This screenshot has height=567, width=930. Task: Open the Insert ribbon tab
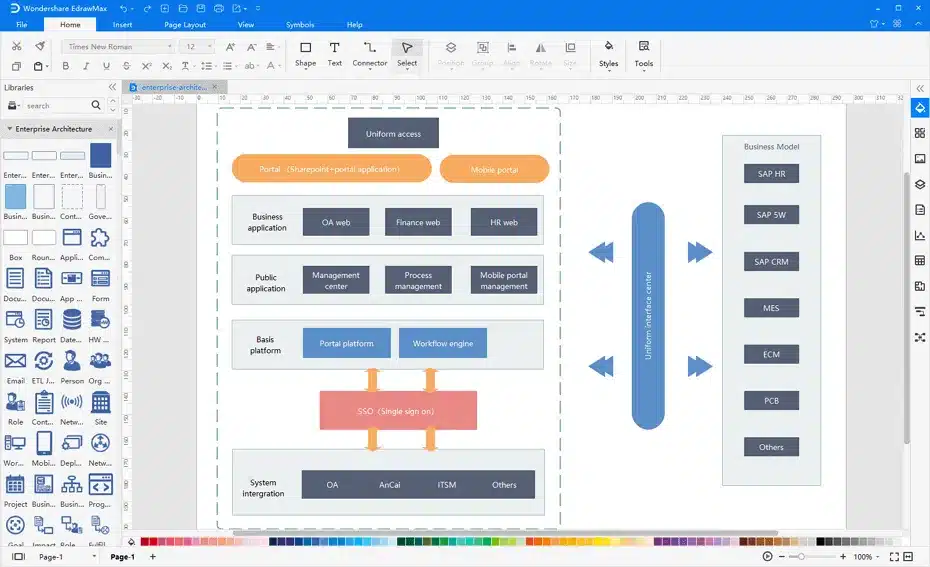click(122, 24)
